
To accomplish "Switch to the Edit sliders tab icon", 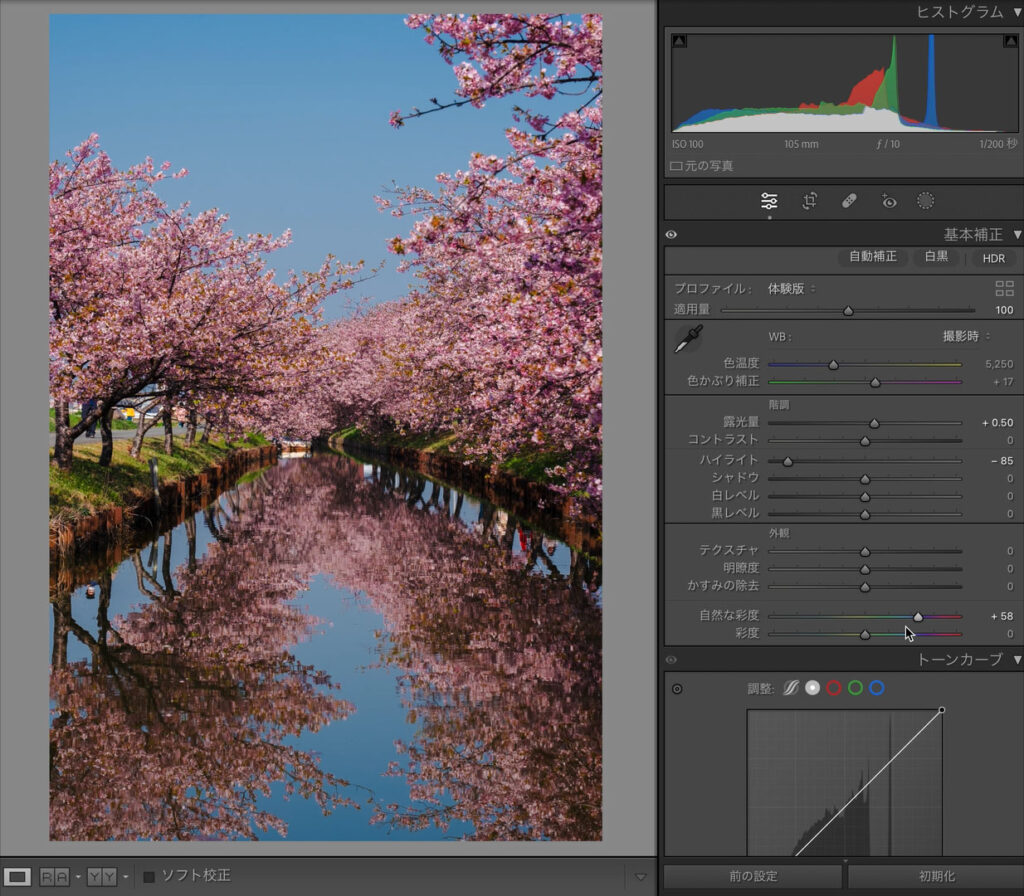I will pos(769,201).
